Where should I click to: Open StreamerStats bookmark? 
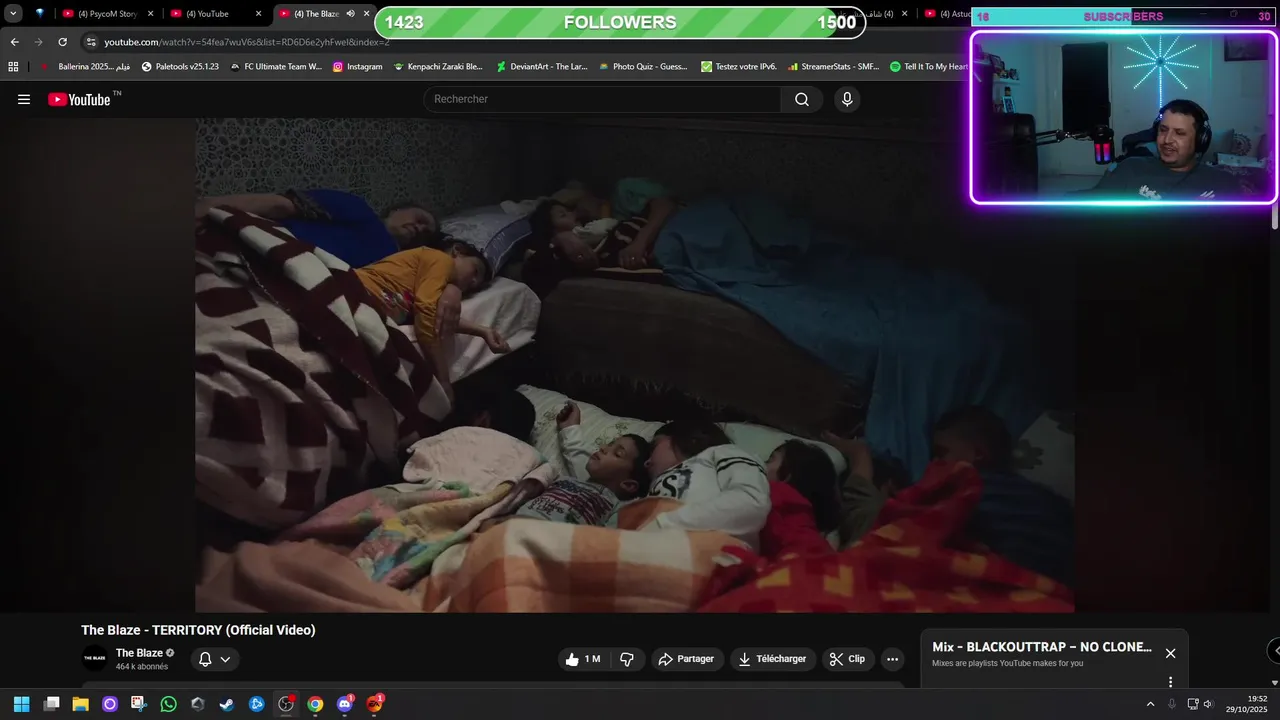(x=832, y=67)
